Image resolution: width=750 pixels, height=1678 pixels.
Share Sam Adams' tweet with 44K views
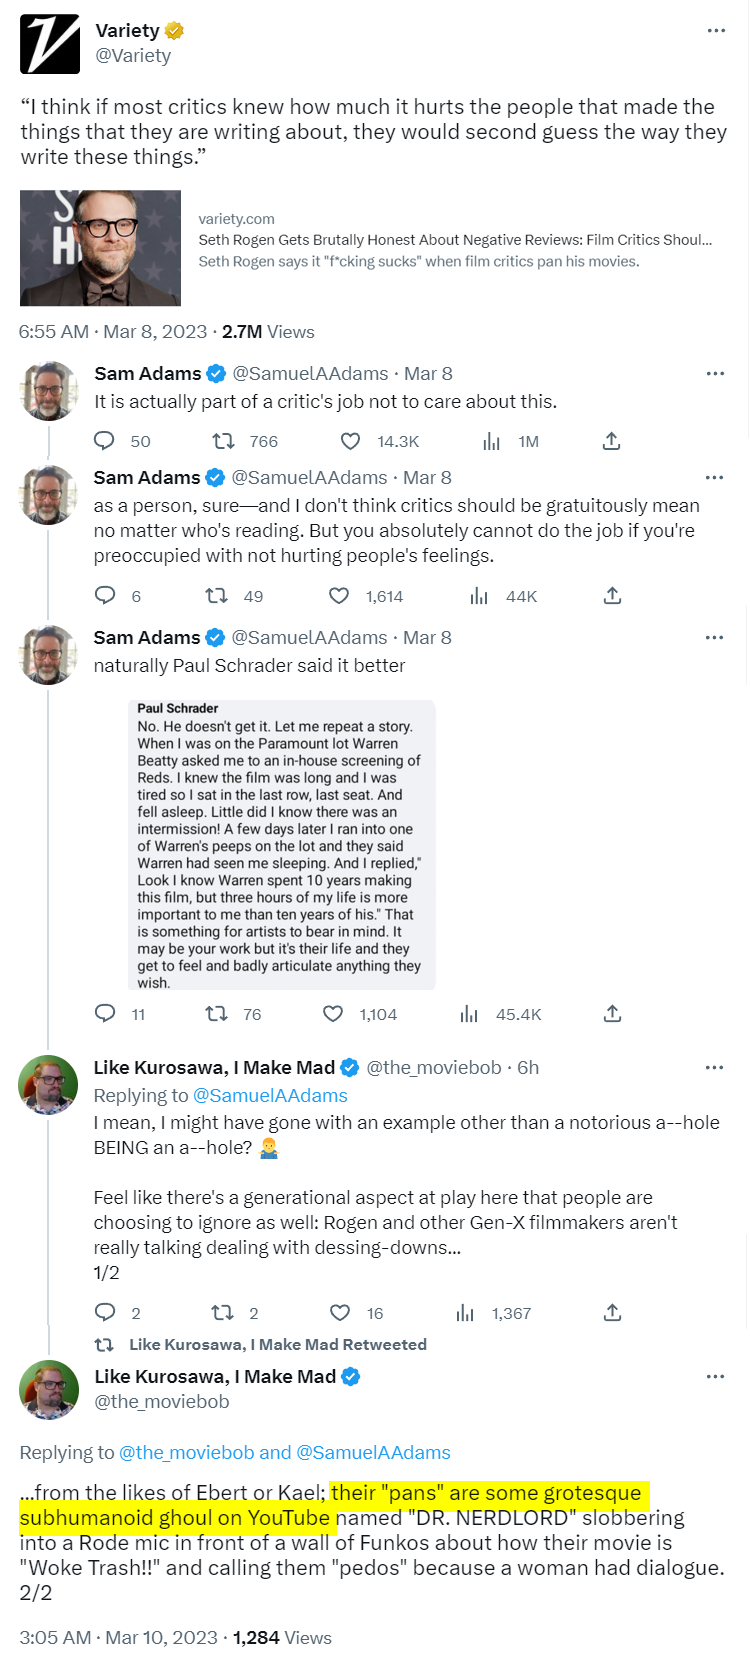(x=612, y=596)
